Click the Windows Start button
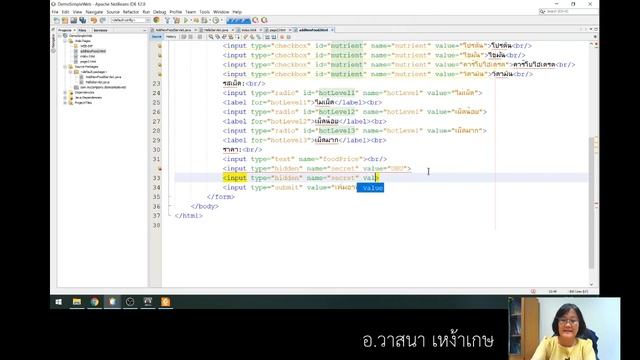 [58, 302]
